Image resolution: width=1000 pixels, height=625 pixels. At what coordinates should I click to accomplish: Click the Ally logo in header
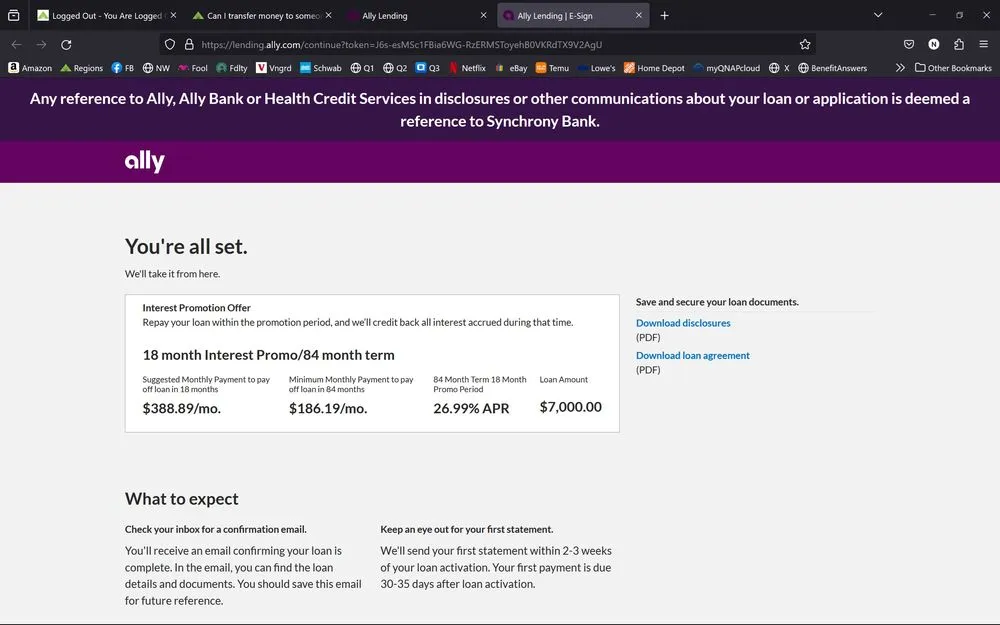point(145,162)
